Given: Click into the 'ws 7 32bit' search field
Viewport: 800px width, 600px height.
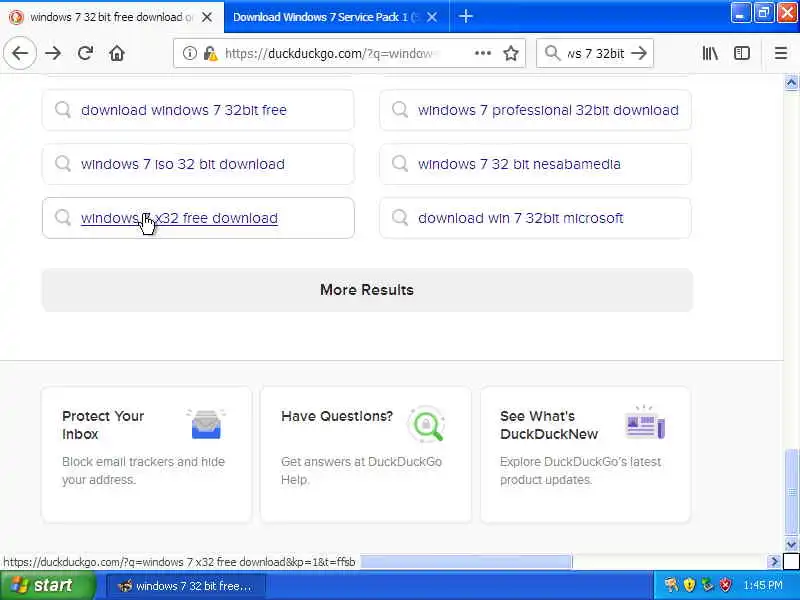Looking at the screenshot, I should 595,54.
